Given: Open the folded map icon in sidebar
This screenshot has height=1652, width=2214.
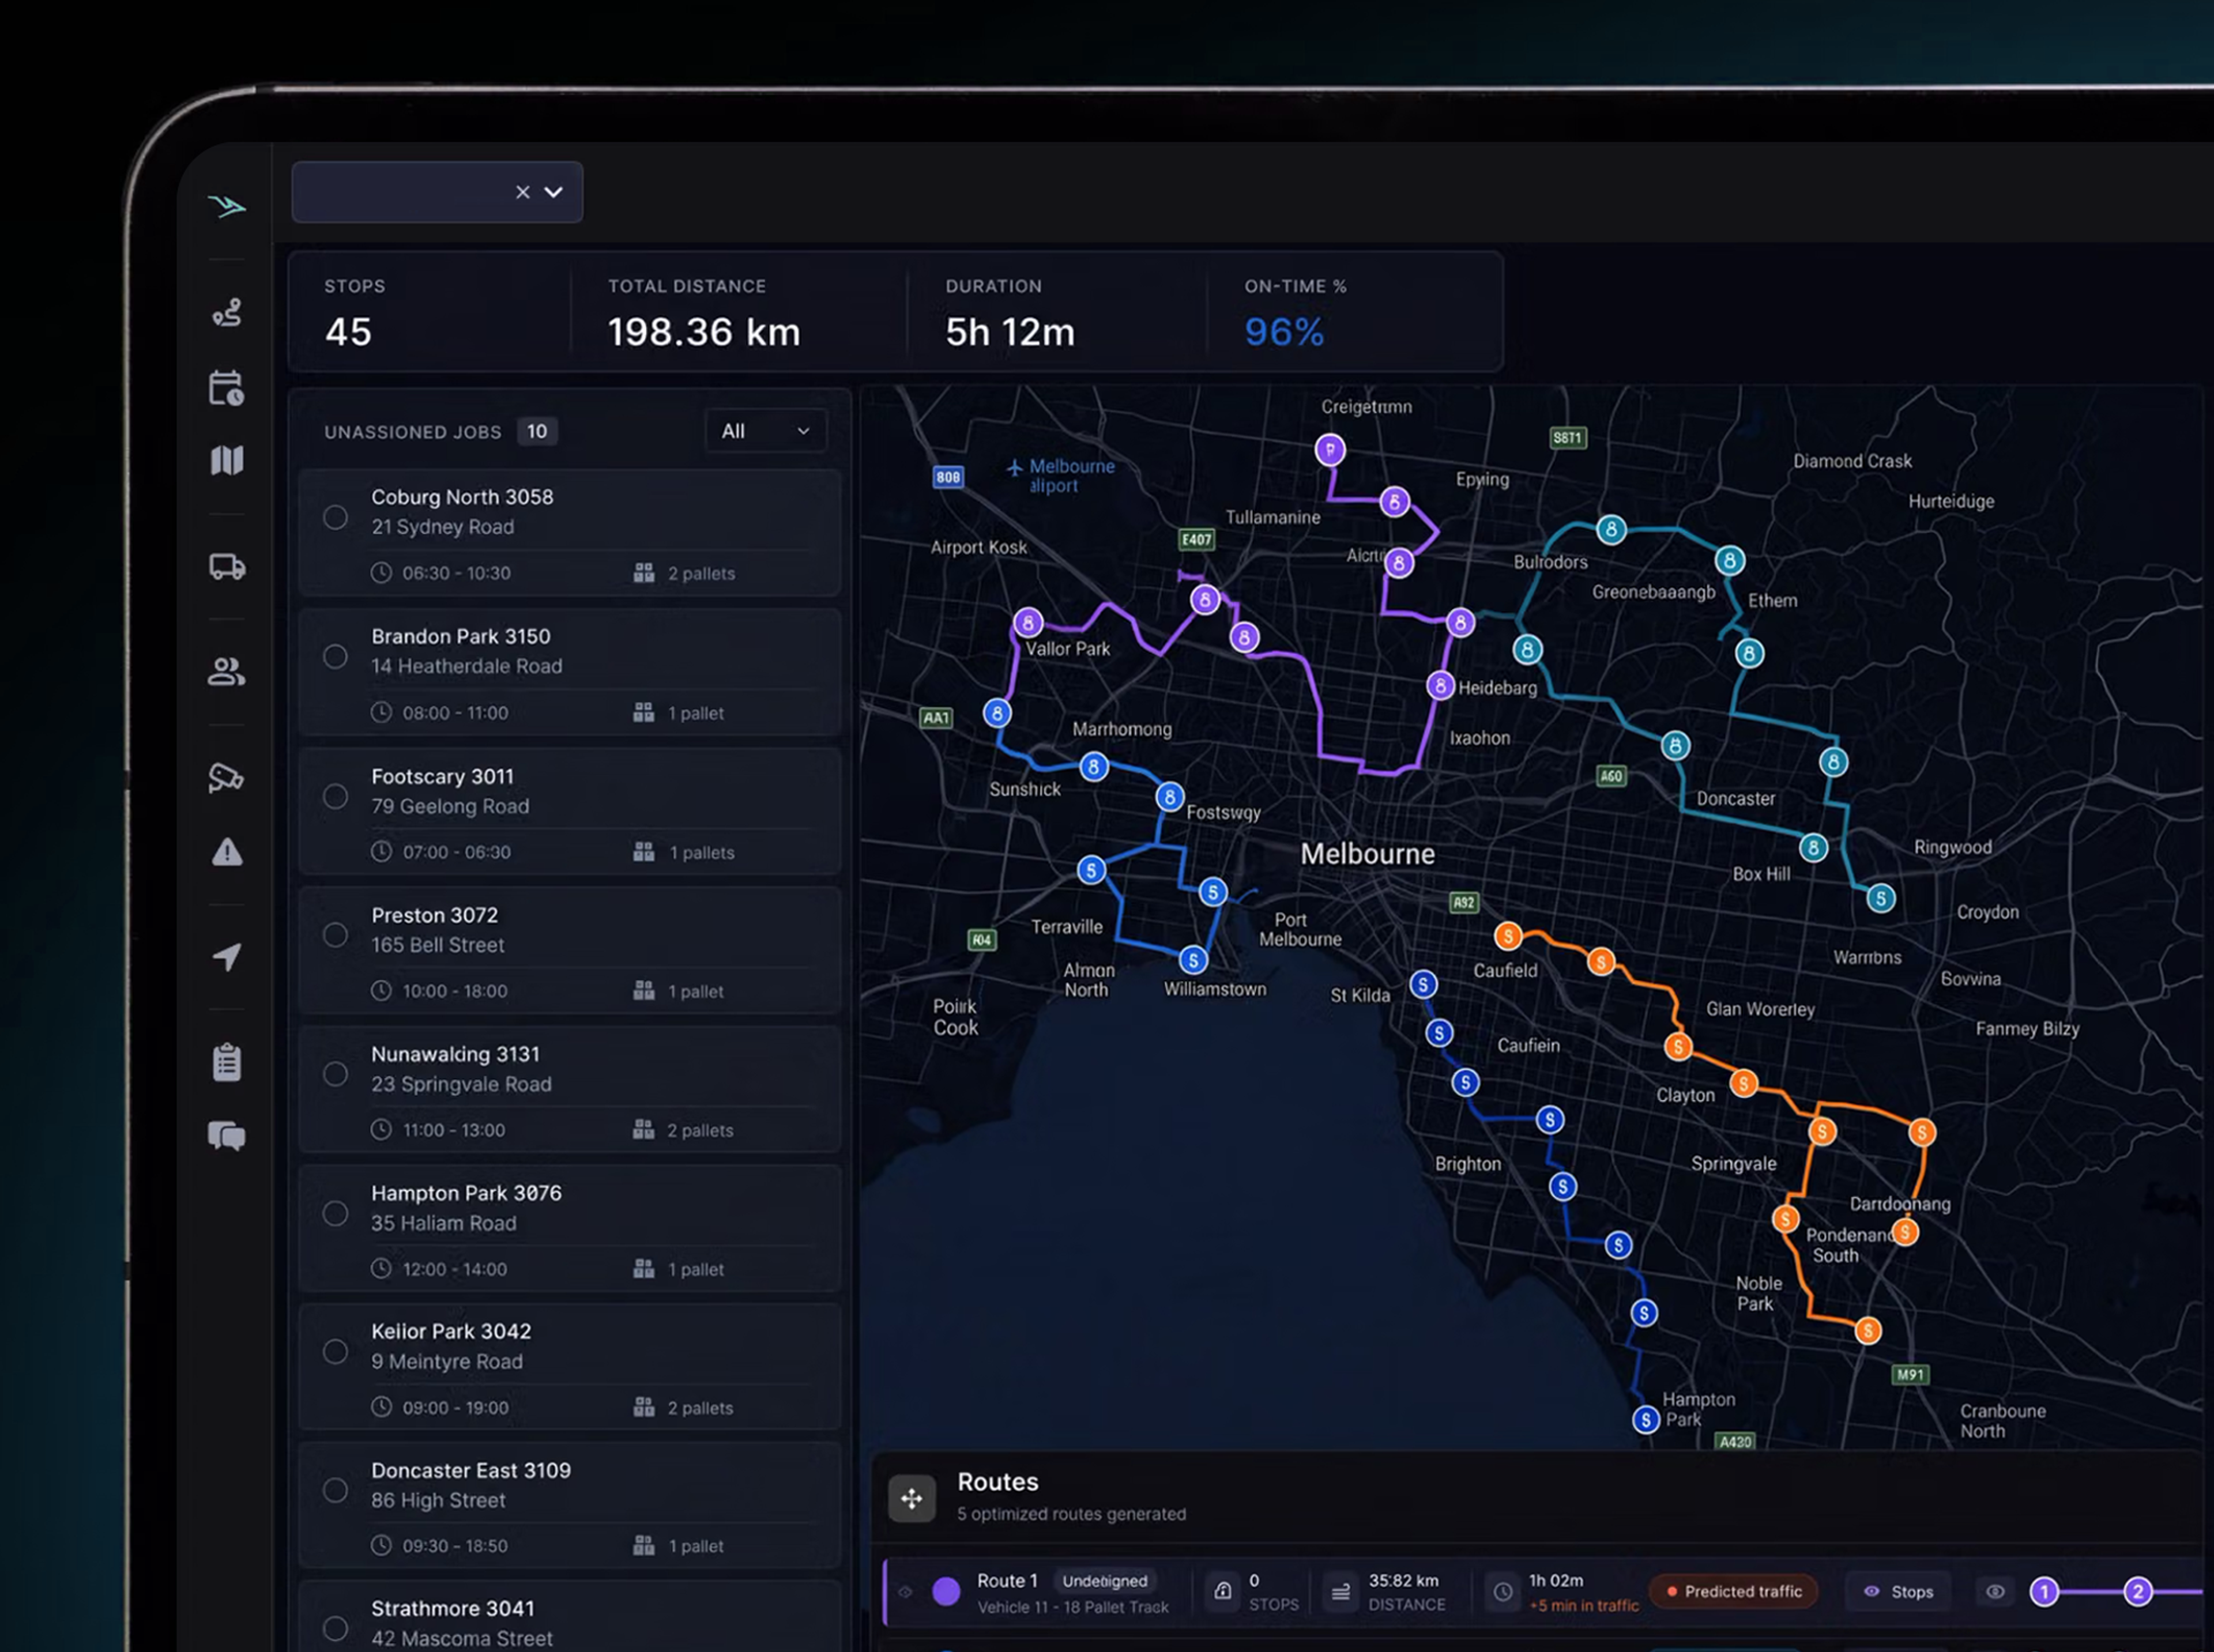Looking at the screenshot, I should 227,460.
